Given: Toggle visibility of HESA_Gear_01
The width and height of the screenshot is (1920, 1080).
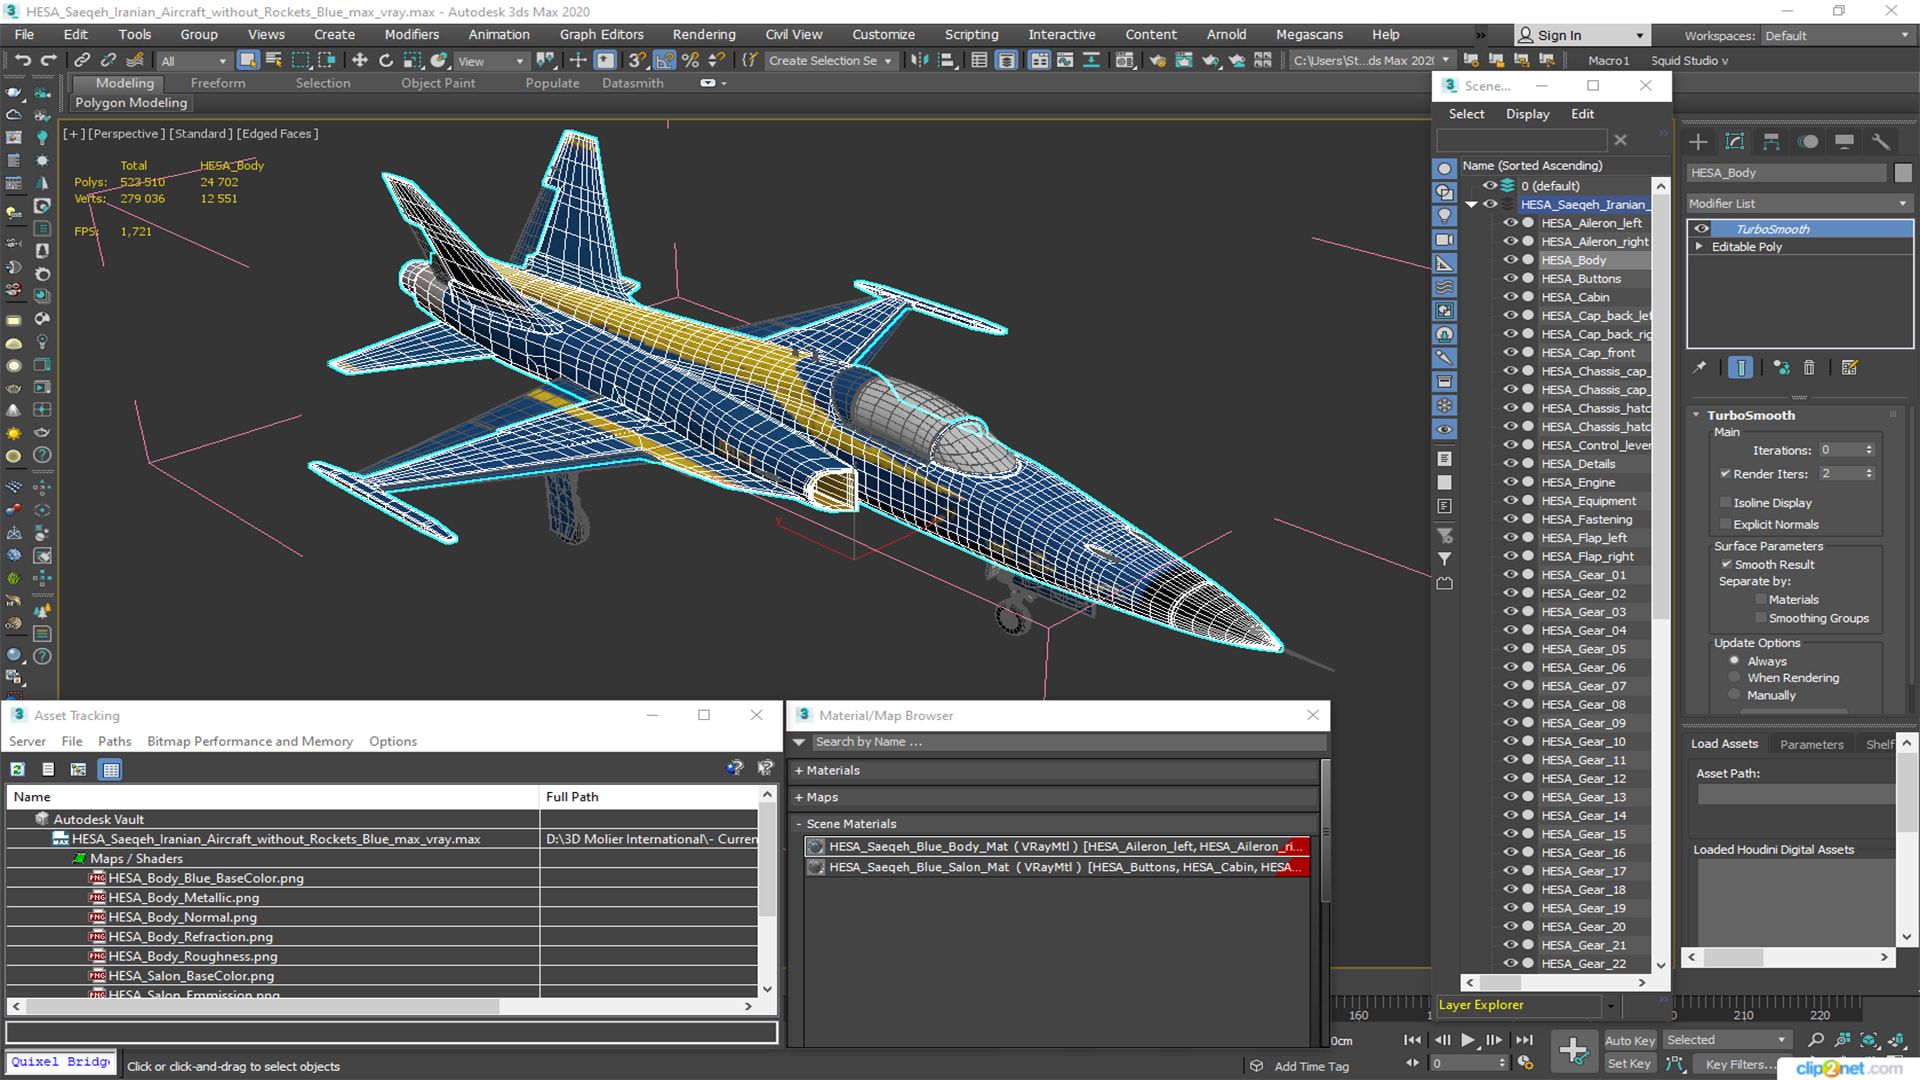Looking at the screenshot, I should (1510, 575).
